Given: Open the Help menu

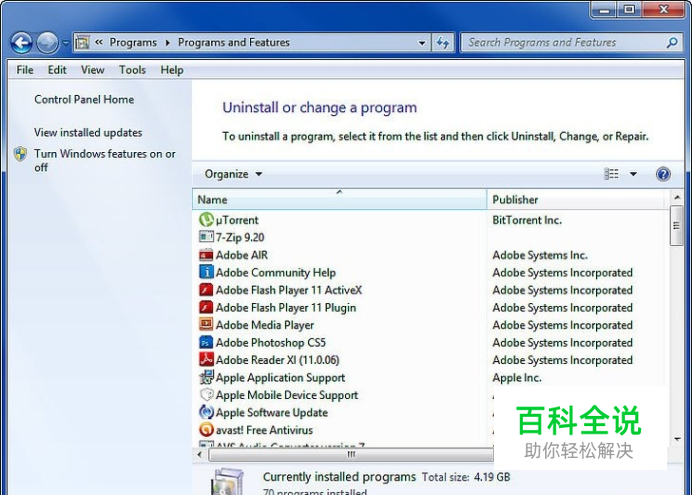Looking at the screenshot, I should pyautogui.click(x=172, y=70).
